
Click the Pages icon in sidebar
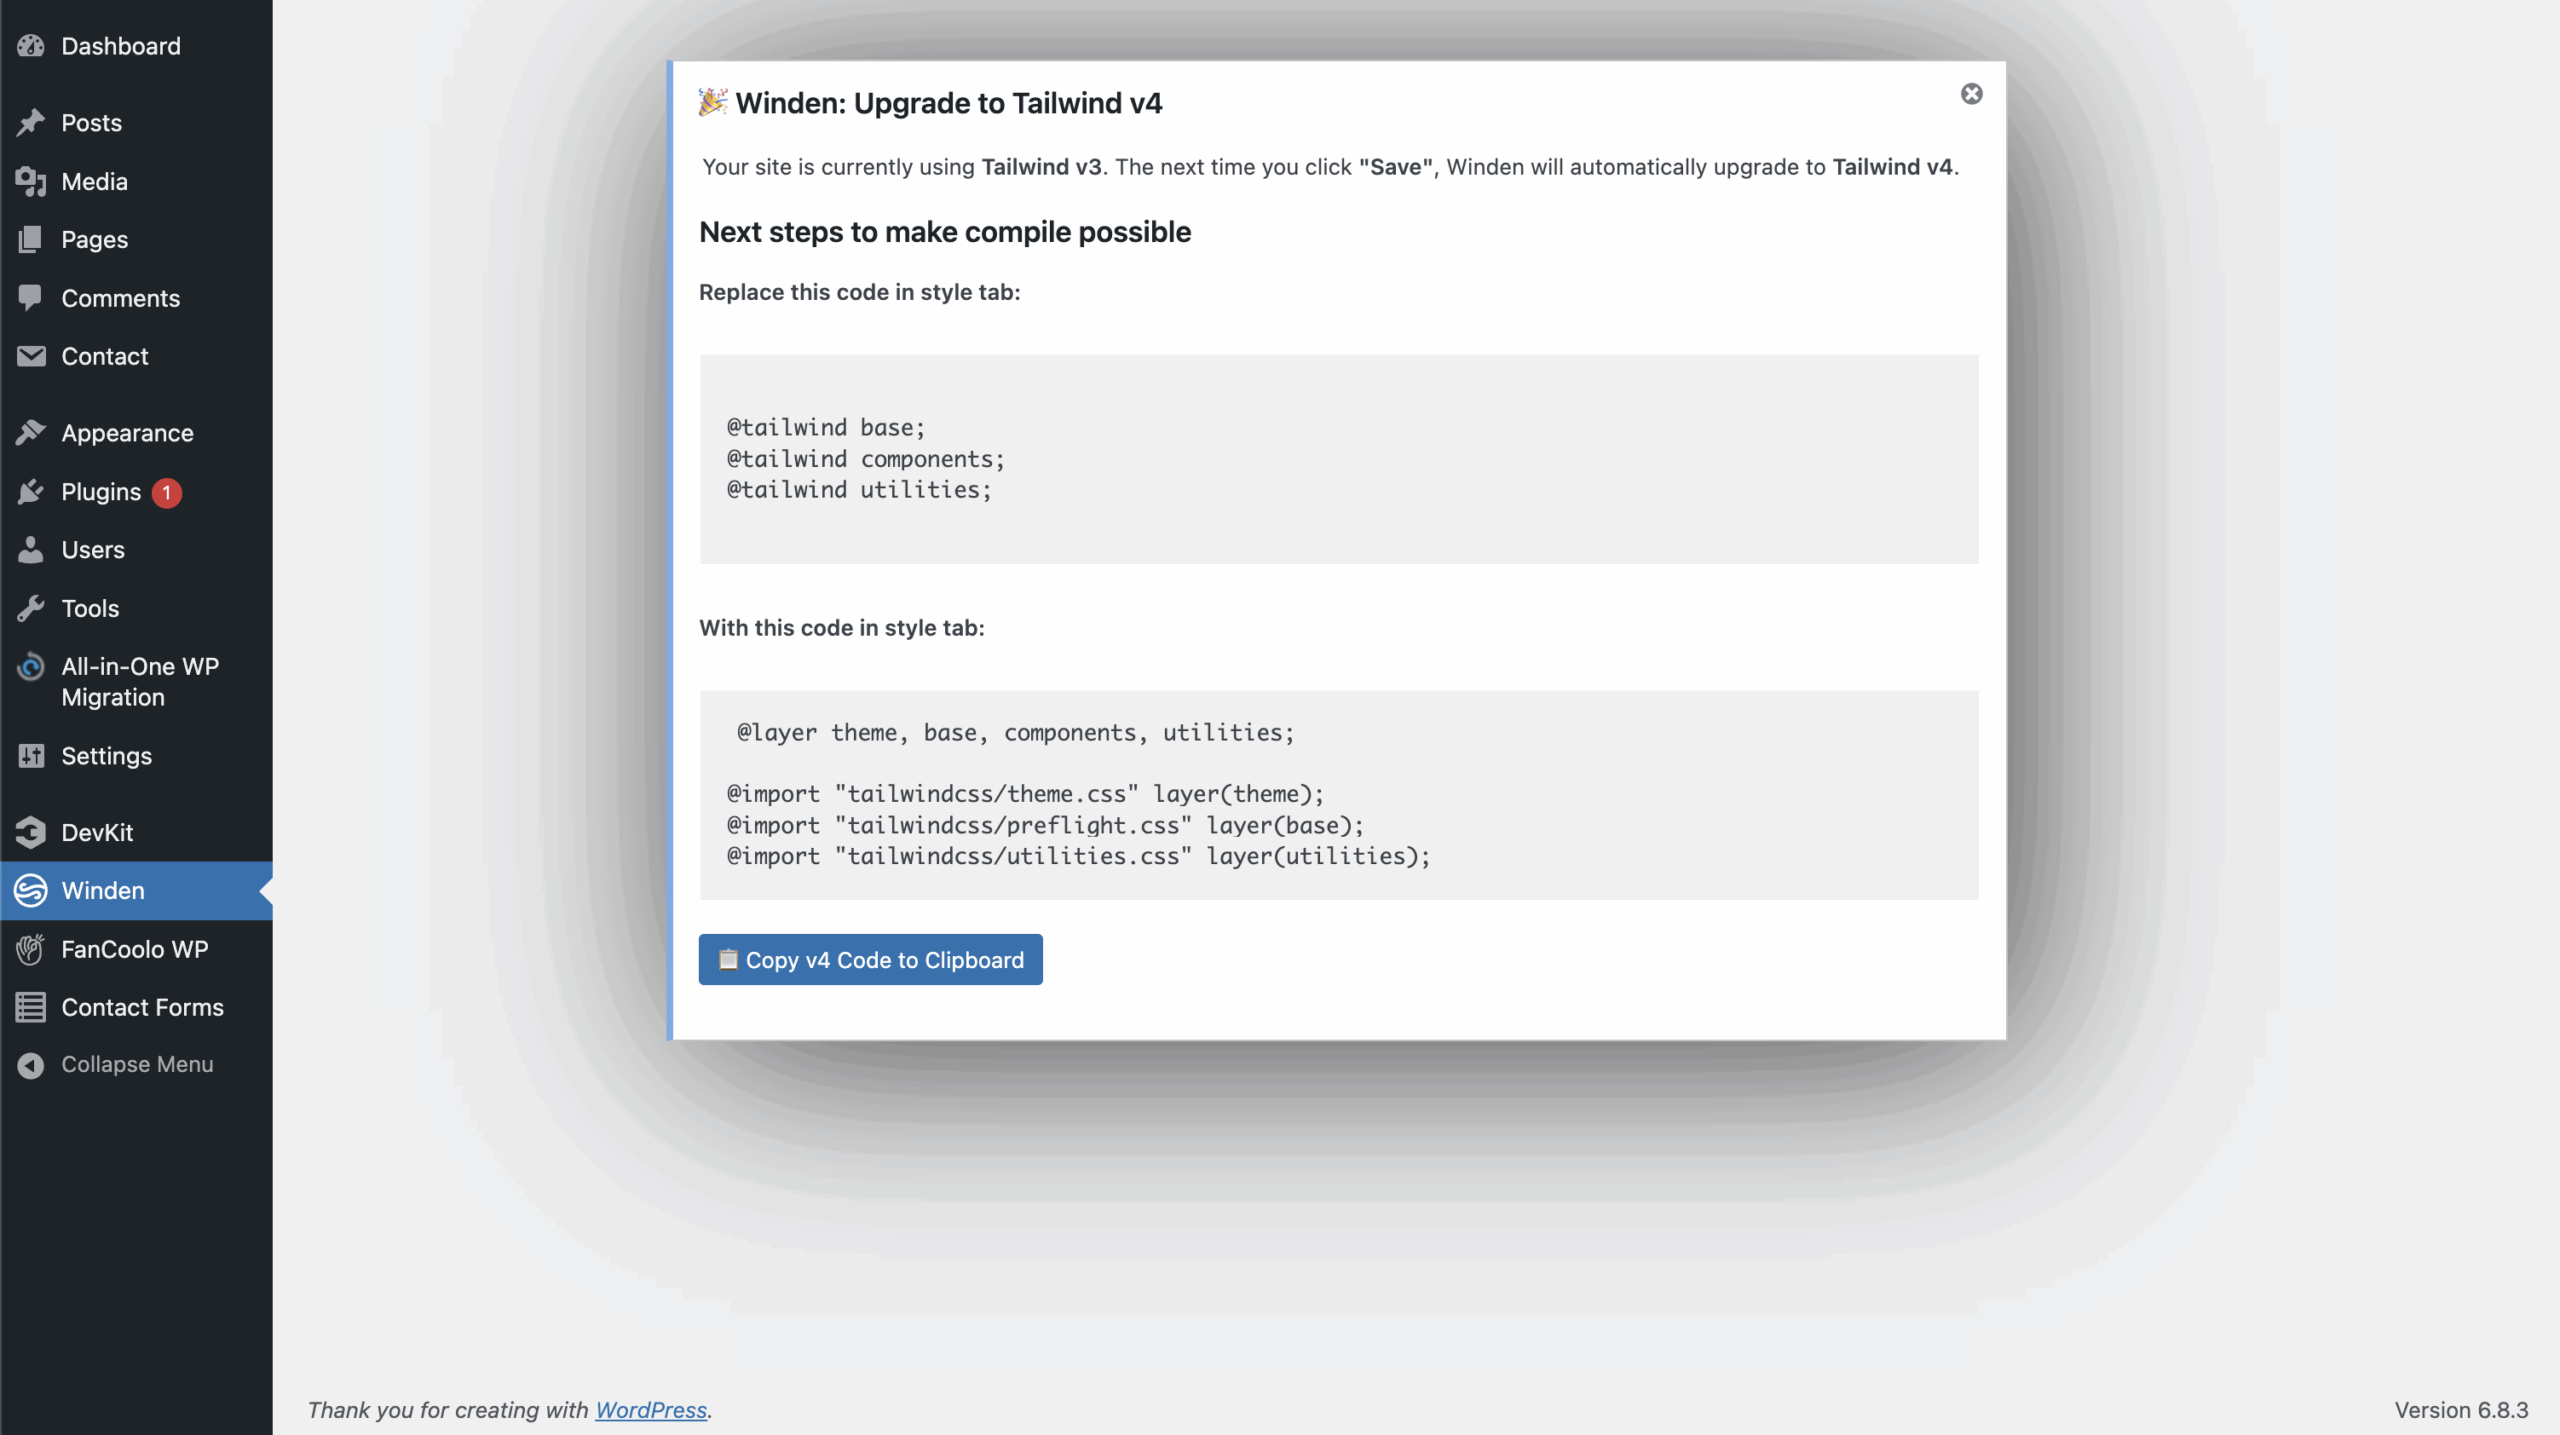[x=31, y=239]
